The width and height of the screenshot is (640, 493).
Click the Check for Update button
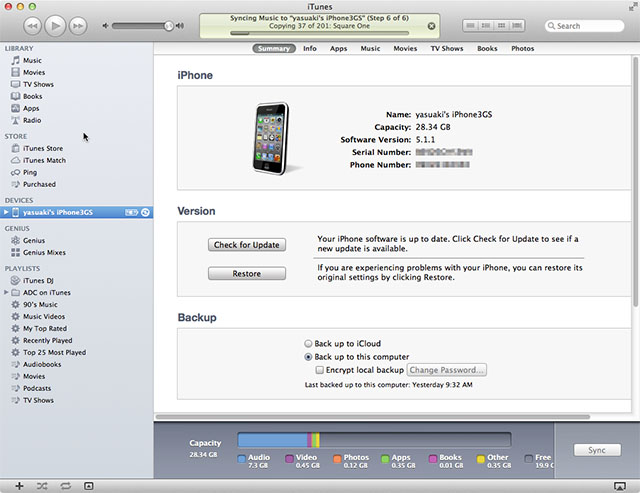point(246,245)
